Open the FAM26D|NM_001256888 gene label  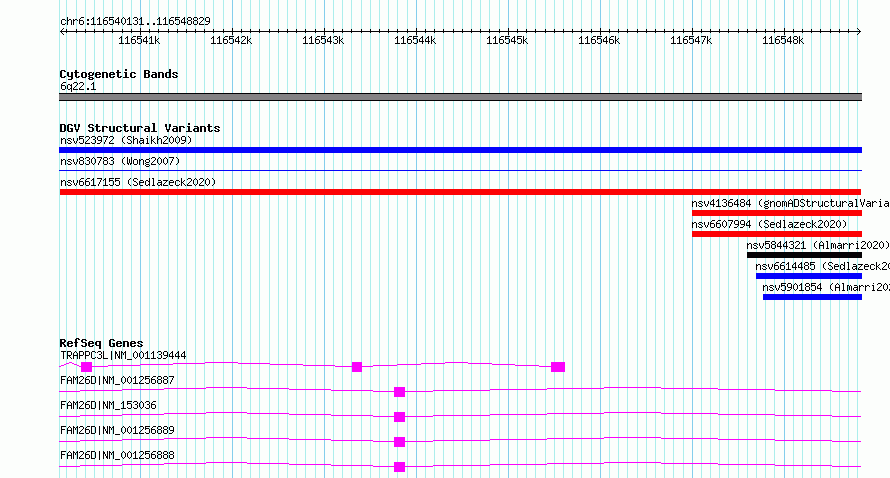[x=117, y=455]
